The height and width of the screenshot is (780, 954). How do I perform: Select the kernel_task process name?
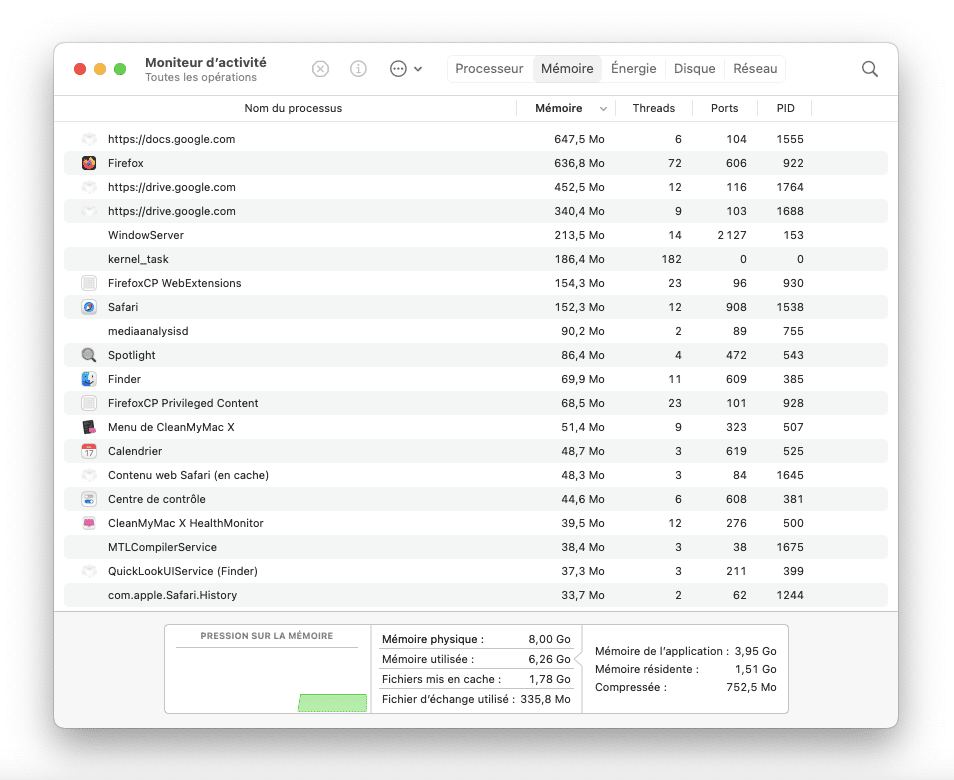(138, 259)
